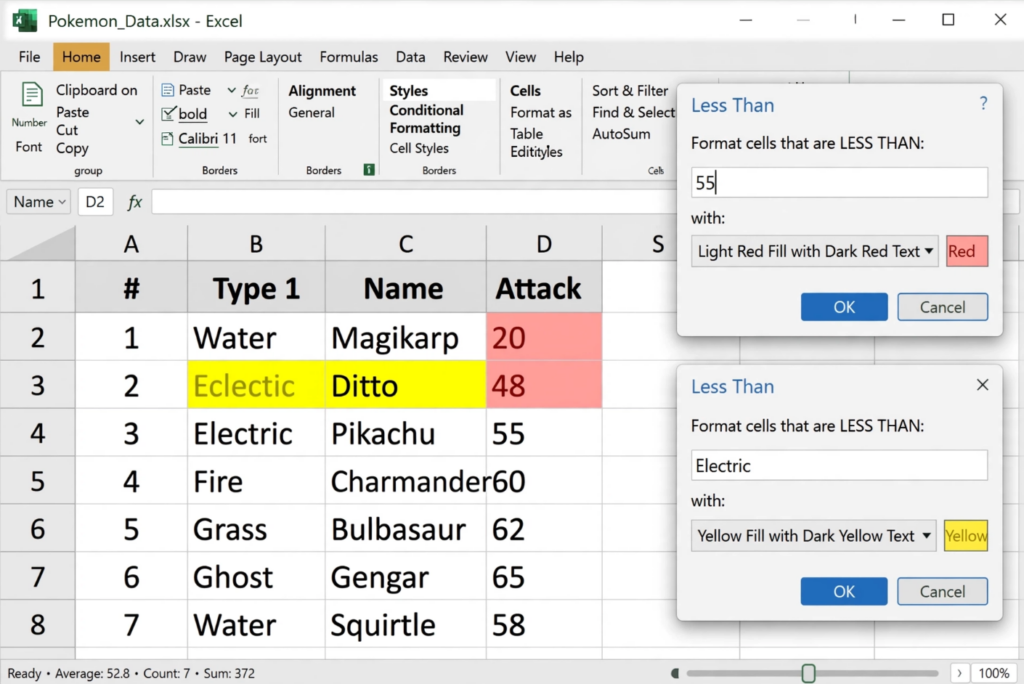The width and height of the screenshot is (1024, 684).
Task: Open Sort & Filter
Action: tap(630, 90)
